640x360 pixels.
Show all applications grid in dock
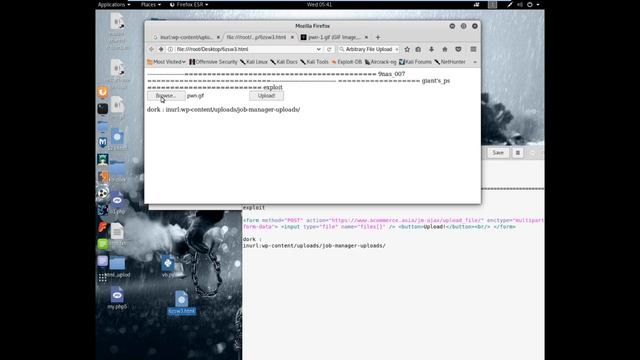click(x=102, y=278)
